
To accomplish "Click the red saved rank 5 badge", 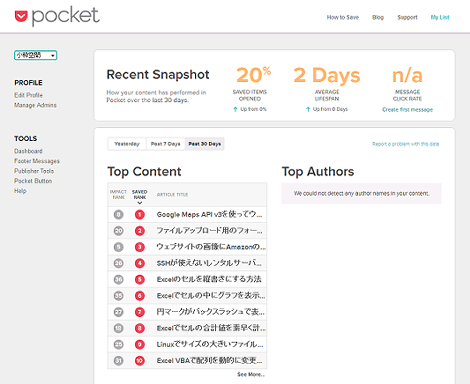I will pyautogui.click(x=140, y=279).
